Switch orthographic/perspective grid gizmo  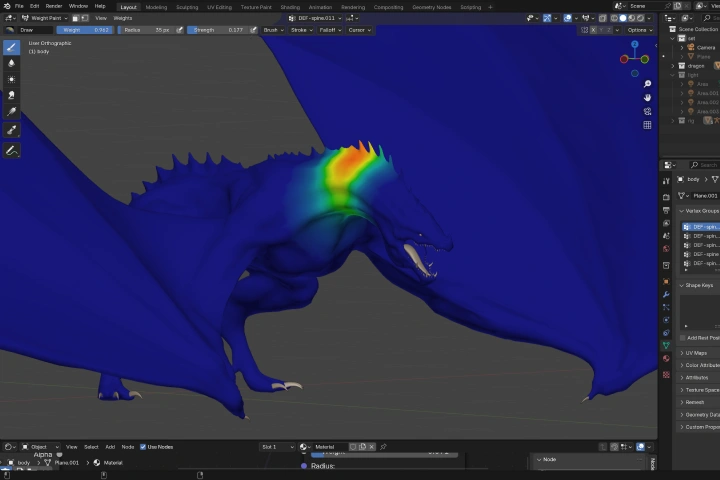[x=647, y=125]
